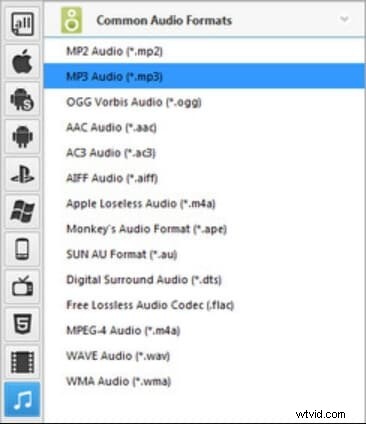
Task: Select the film strip video category
Action: pyautogui.click(x=22, y=362)
